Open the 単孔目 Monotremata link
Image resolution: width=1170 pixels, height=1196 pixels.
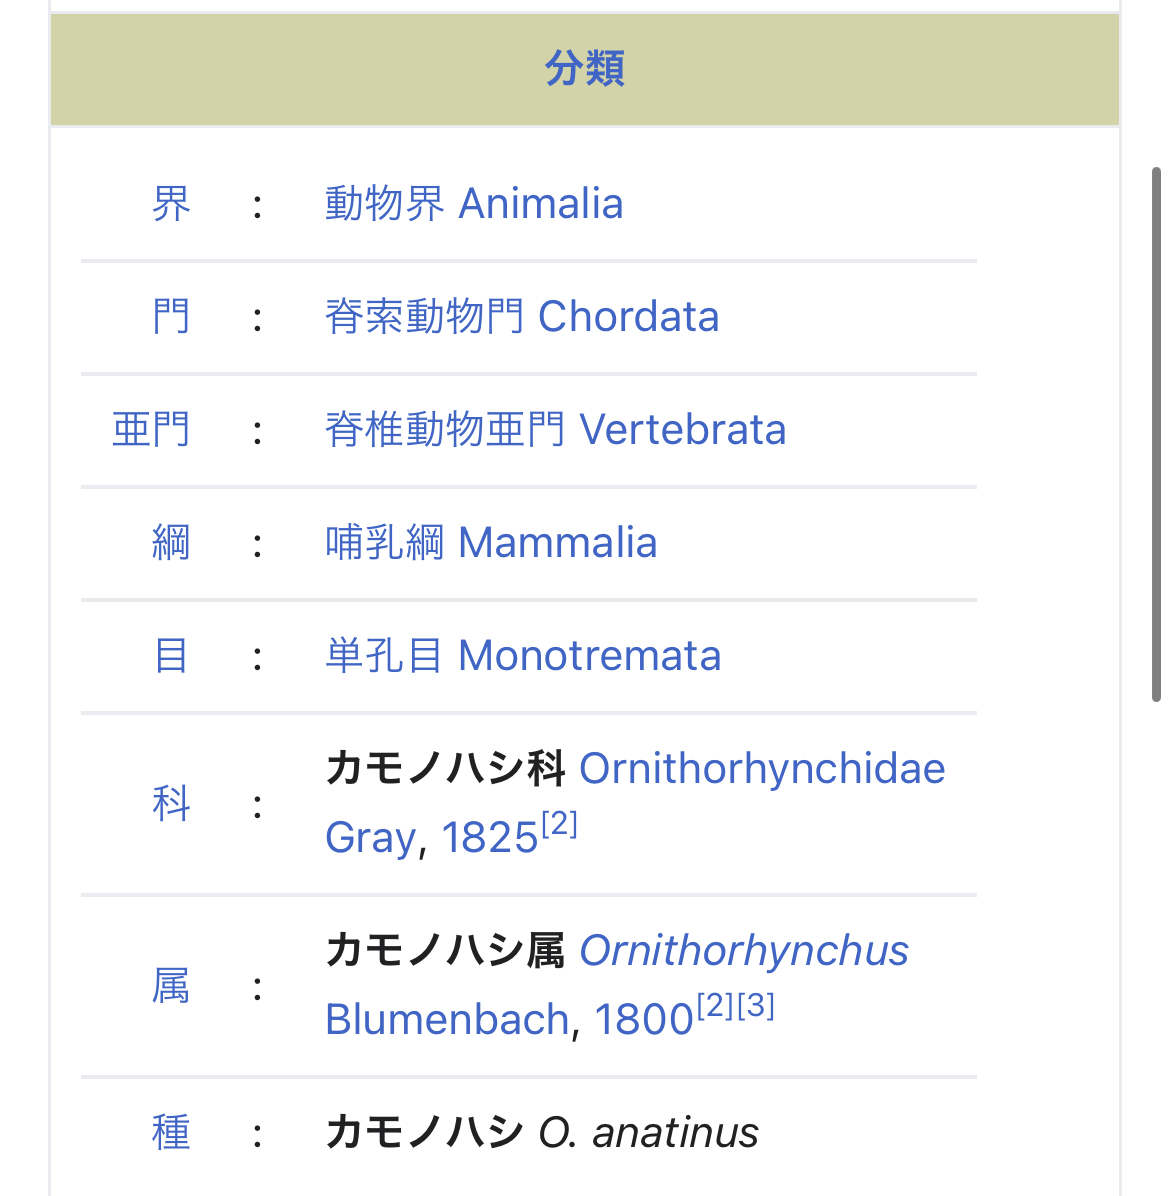point(523,656)
